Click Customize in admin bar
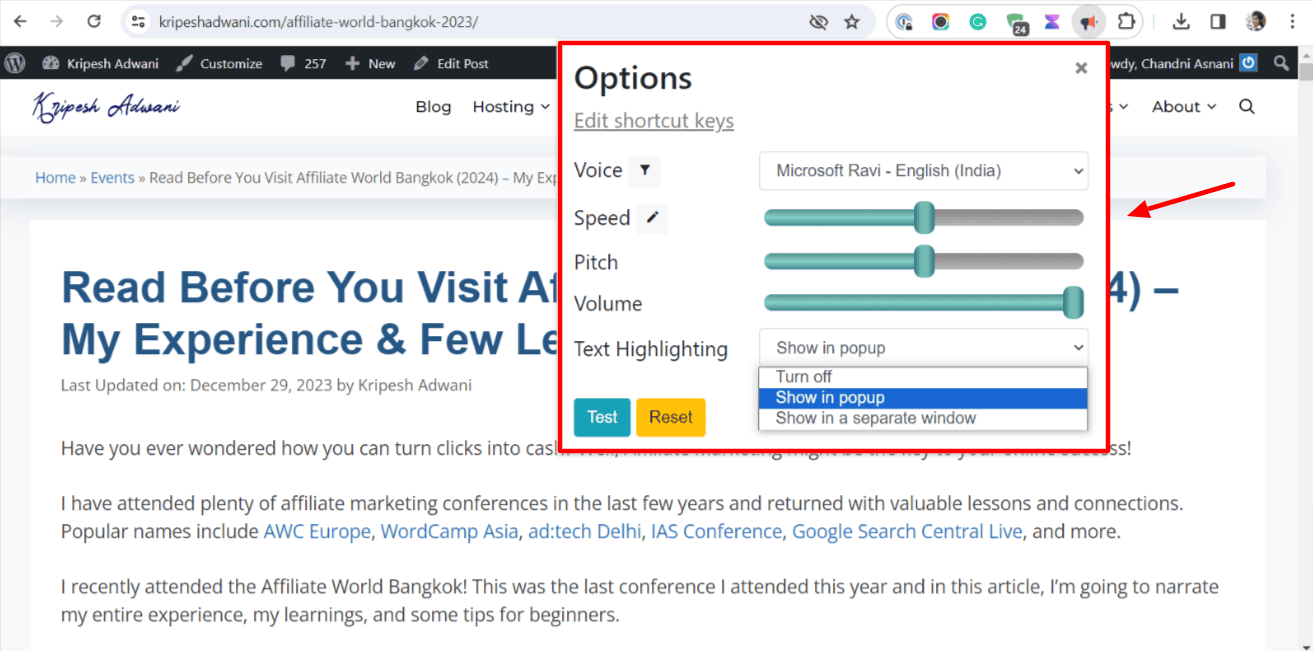The width and height of the screenshot is (1313, 651). coord(219,63)
